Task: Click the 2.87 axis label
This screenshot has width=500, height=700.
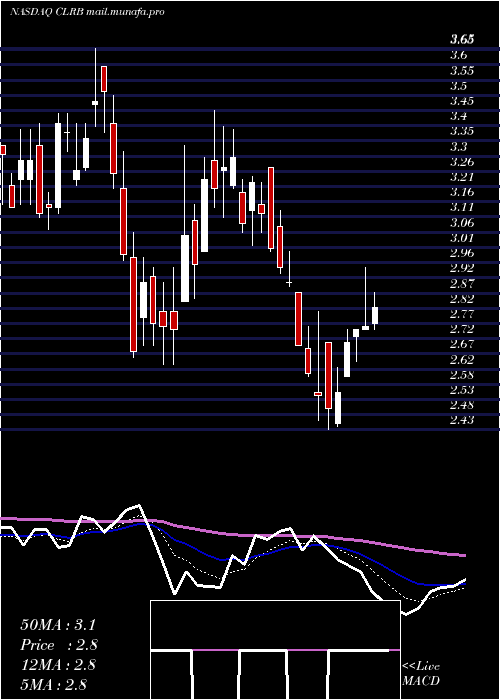Action: [x=462, y=283]
